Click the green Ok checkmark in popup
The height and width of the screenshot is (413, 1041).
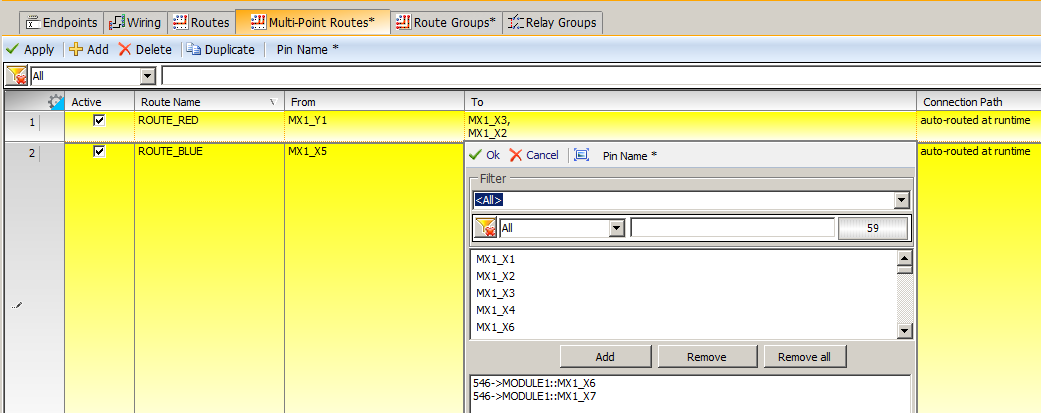tap(475, 155)
